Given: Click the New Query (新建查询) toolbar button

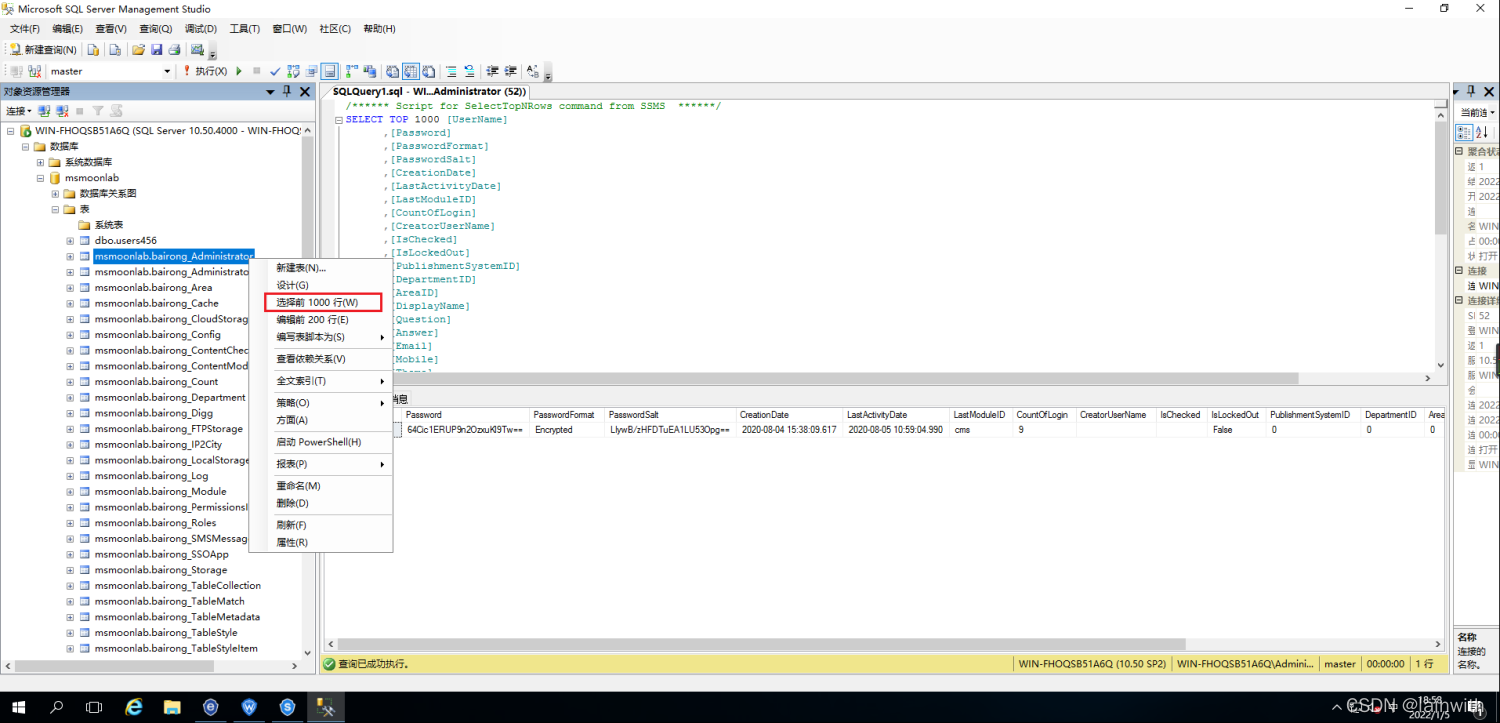Looking at the screenshot, I should coord(43,49).
